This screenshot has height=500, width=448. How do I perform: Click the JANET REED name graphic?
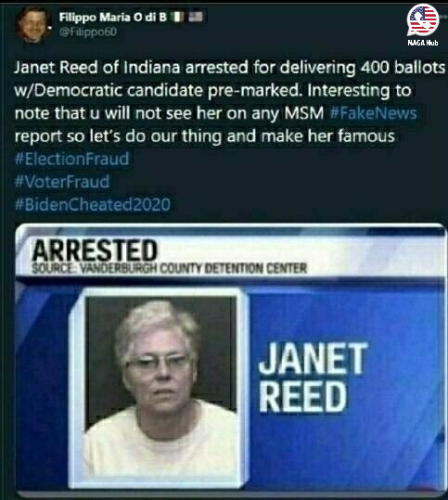313,377
